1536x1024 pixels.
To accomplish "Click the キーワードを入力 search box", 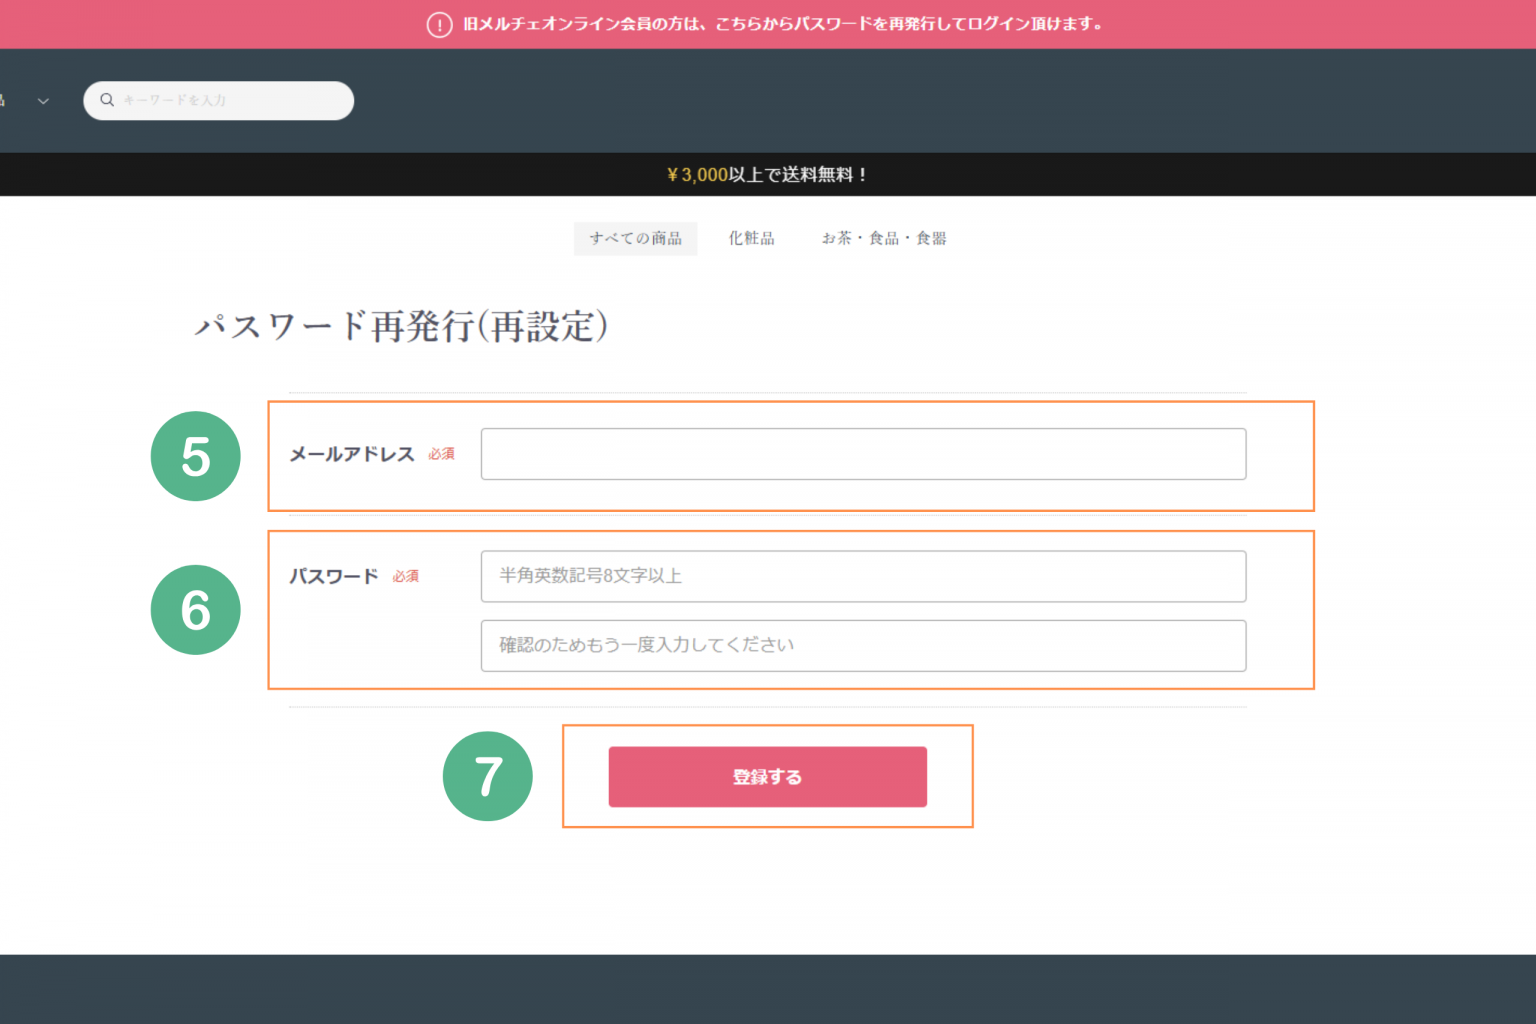I will click(x=230, y=100).
